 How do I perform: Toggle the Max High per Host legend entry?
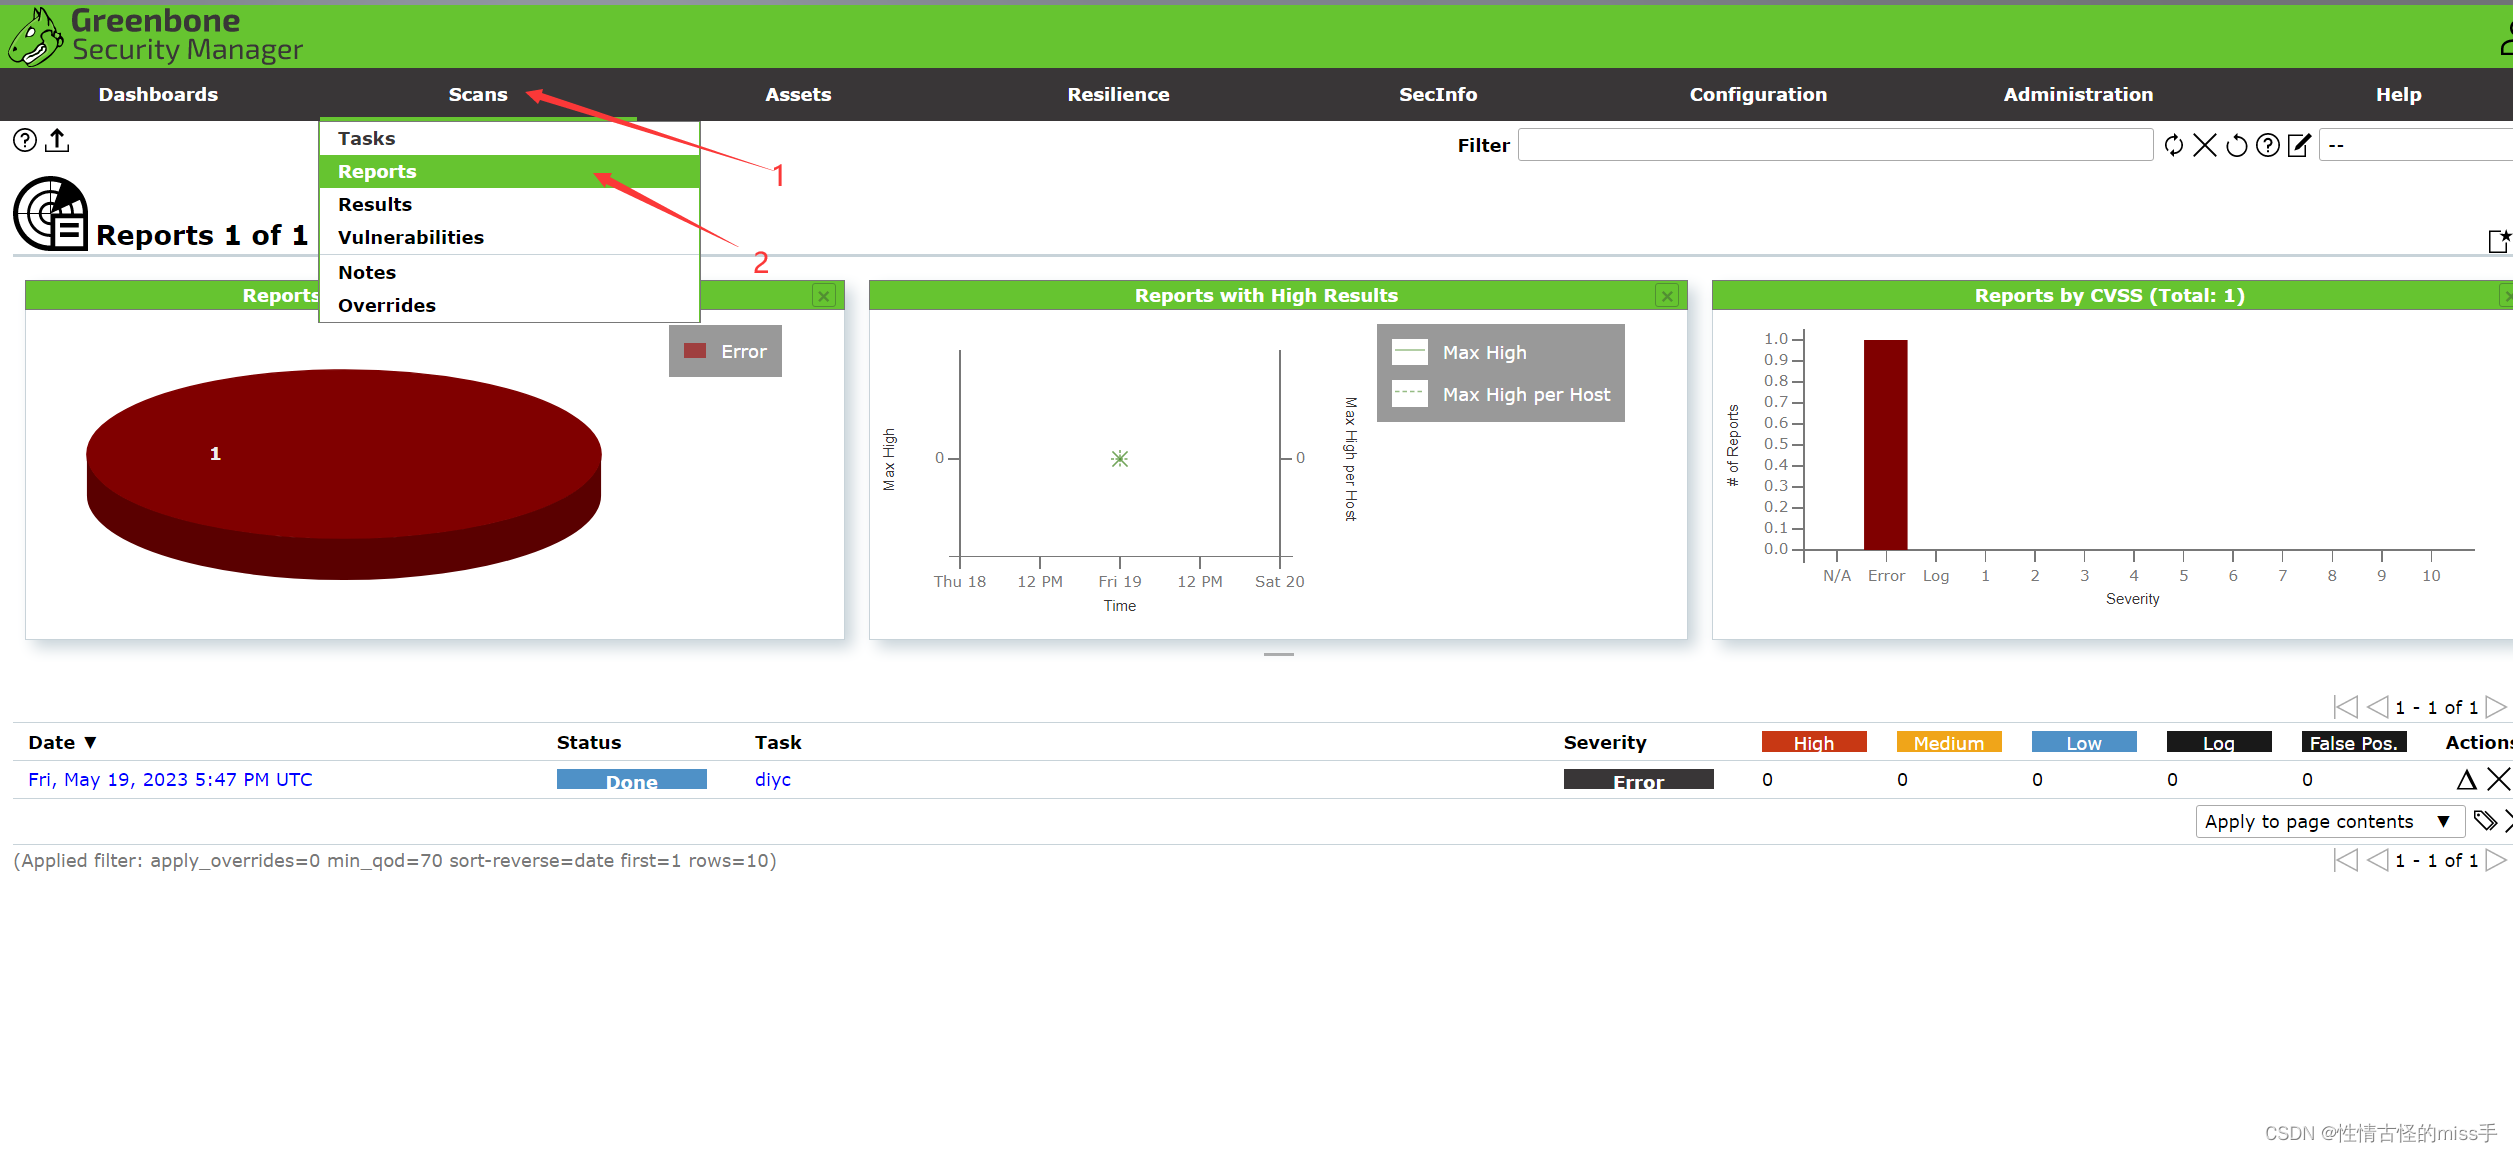coord(1525,395)
